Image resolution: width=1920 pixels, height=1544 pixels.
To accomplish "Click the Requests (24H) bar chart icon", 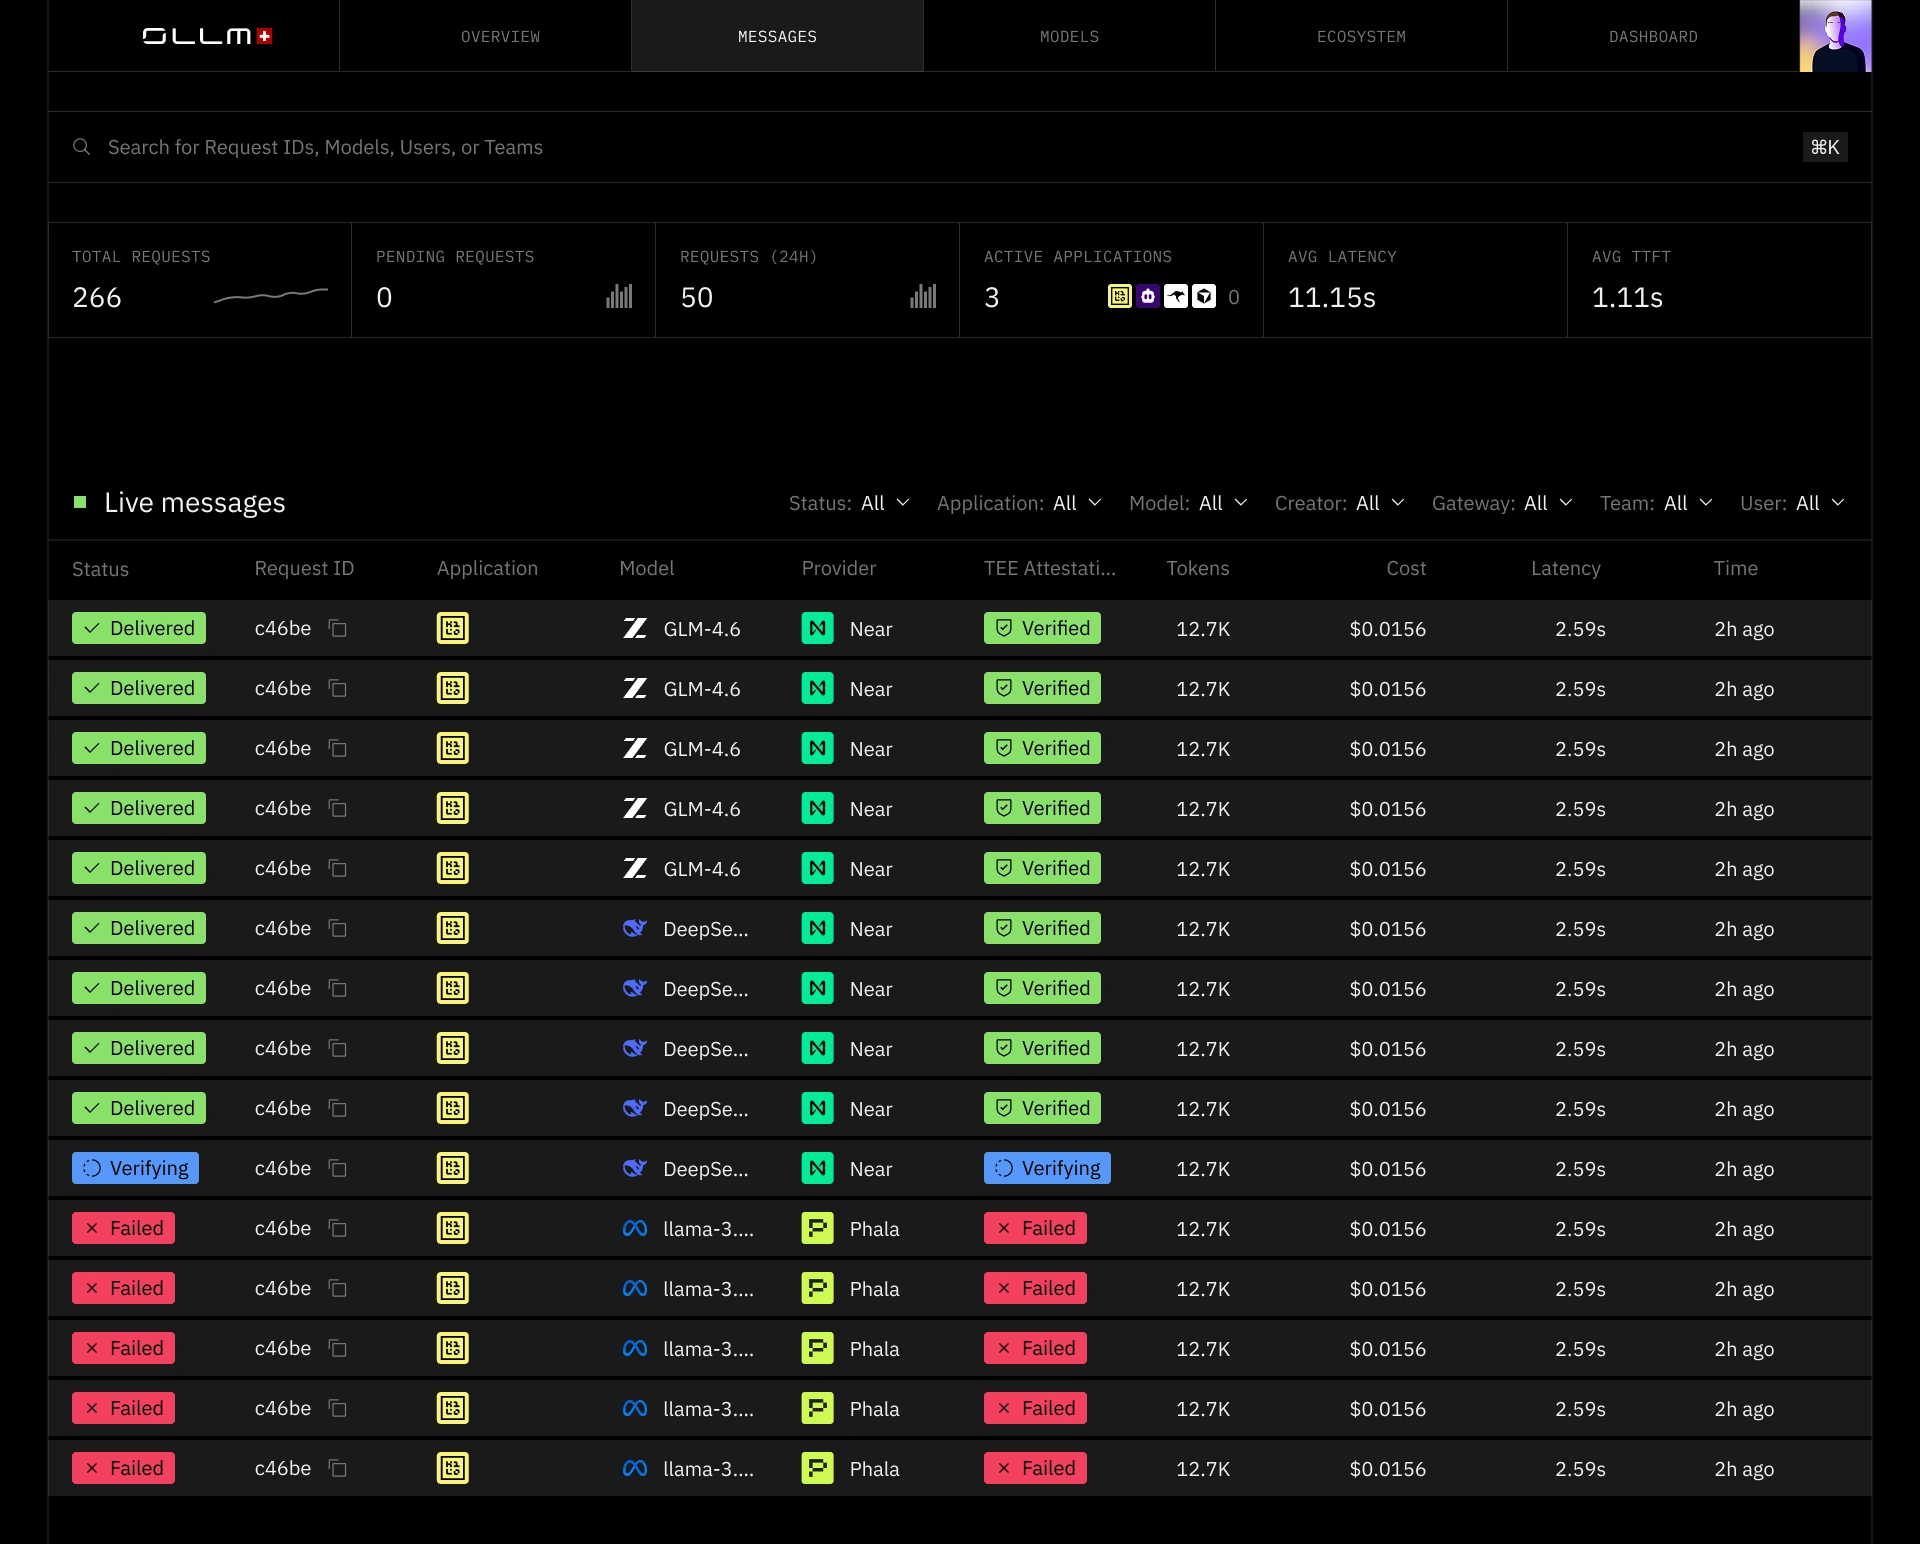I will tap(923, 296).
